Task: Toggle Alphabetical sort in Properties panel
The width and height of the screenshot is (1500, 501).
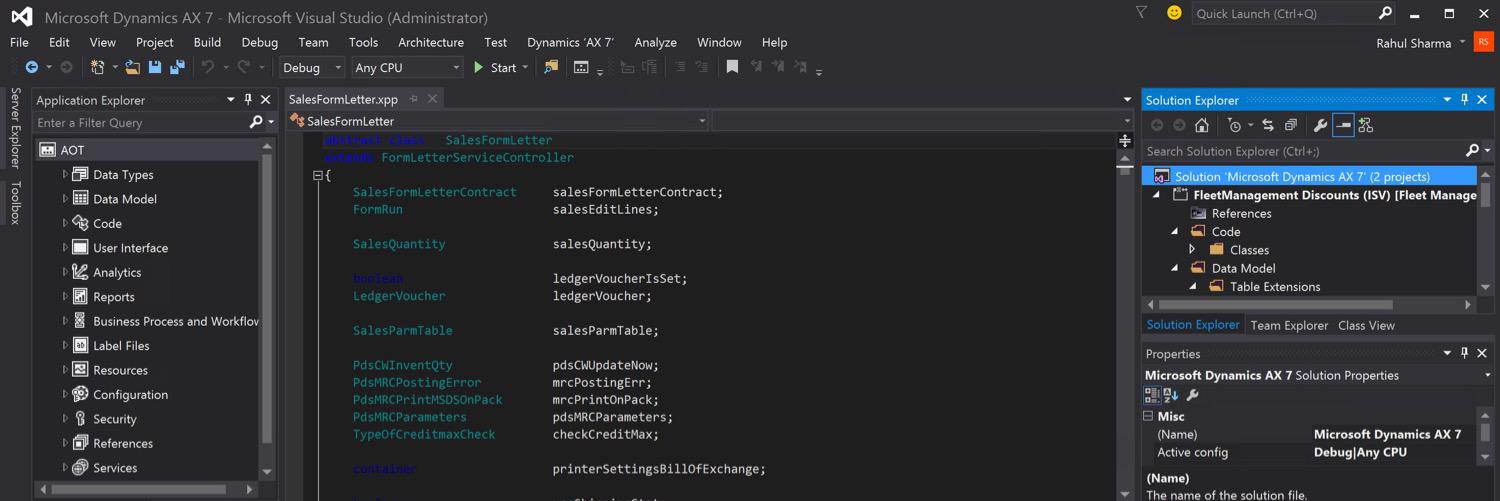Action: [x=1171, y=395]
